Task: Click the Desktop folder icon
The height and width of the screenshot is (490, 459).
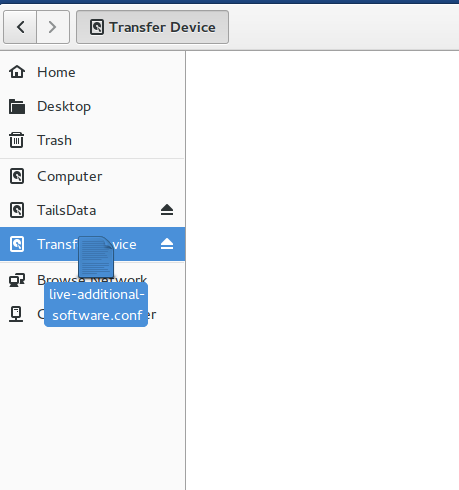Action: pyautogui.click(x=17, y=107)
